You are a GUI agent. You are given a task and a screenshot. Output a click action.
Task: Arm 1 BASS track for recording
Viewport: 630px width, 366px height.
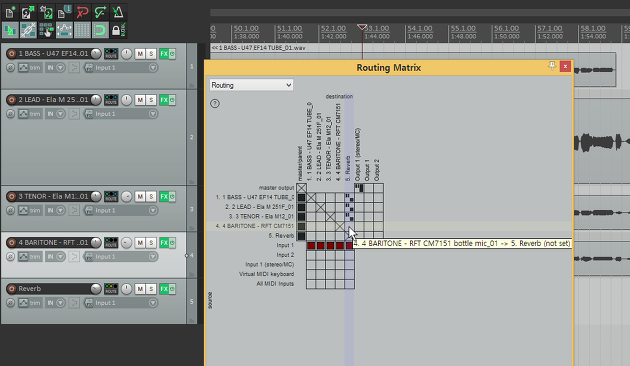click(11, 53)
